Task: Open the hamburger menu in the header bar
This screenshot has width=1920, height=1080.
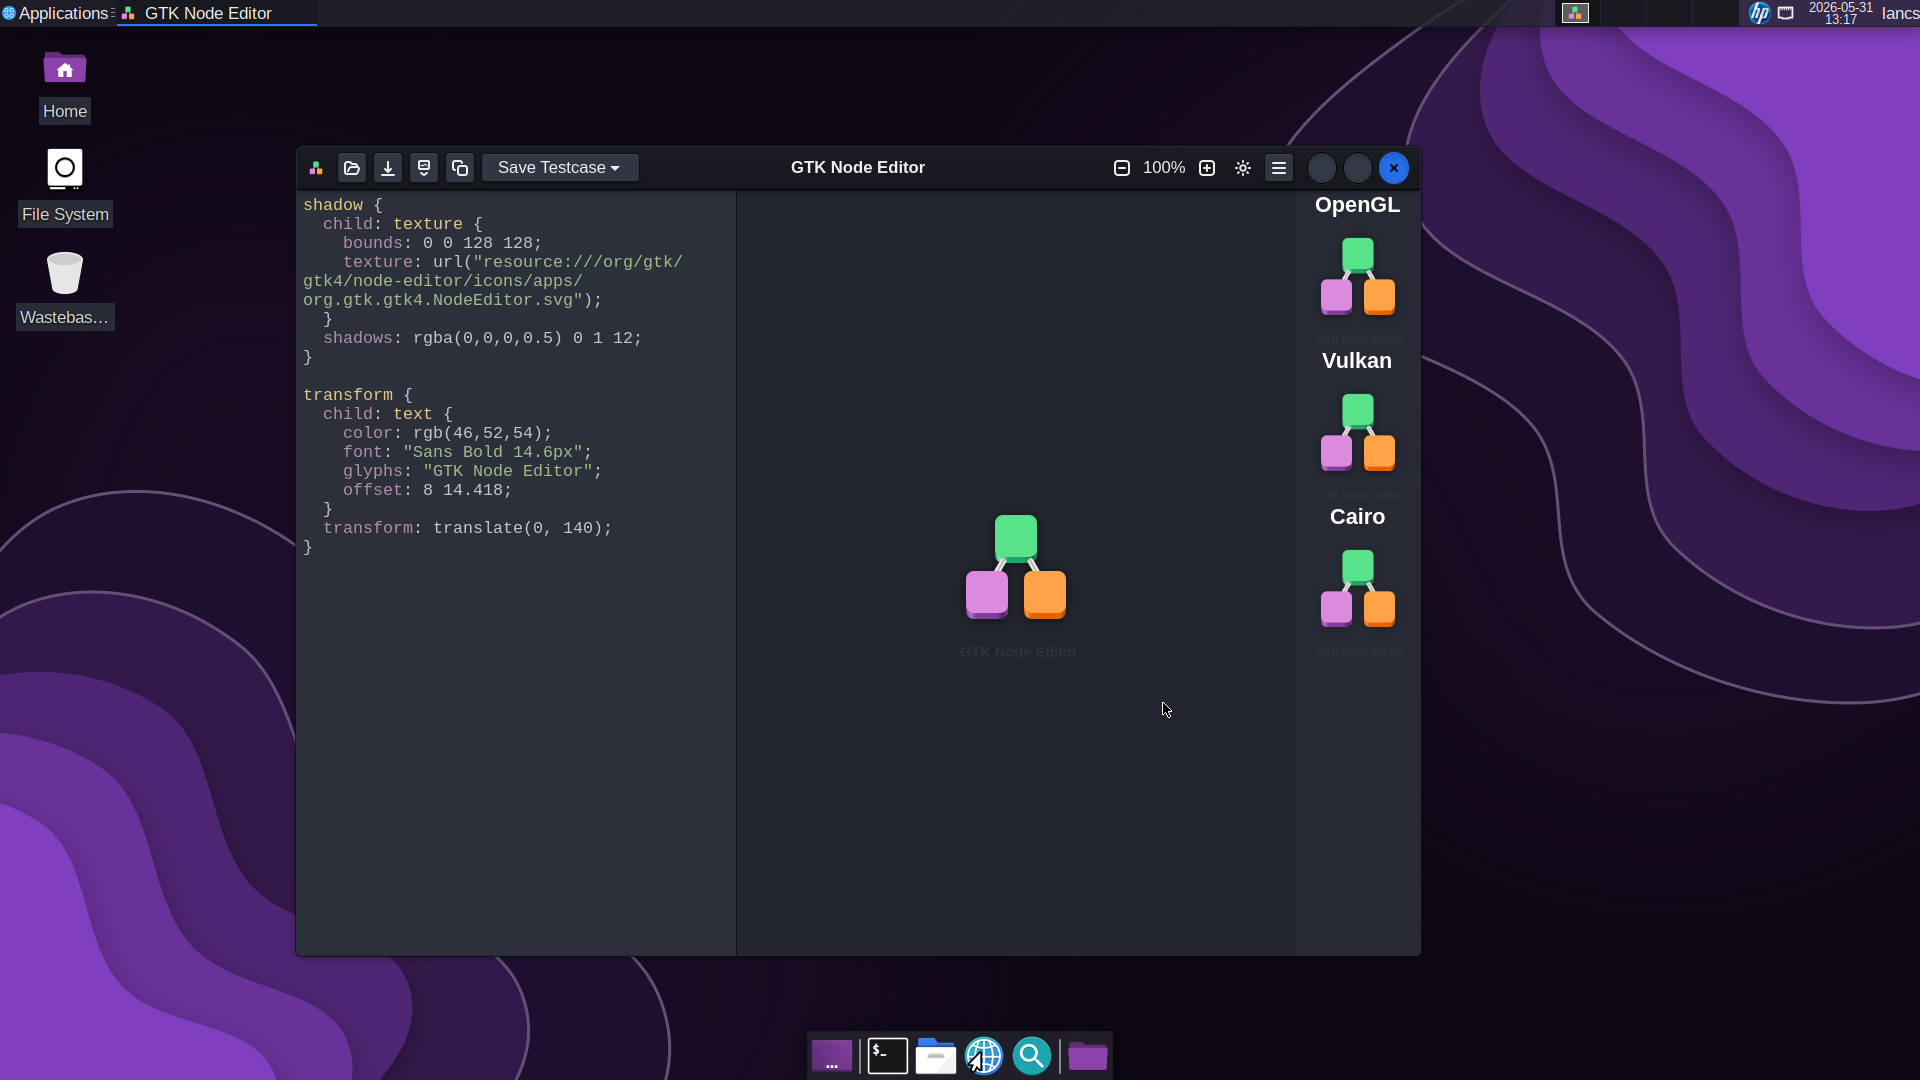Action: [1279, 168]
